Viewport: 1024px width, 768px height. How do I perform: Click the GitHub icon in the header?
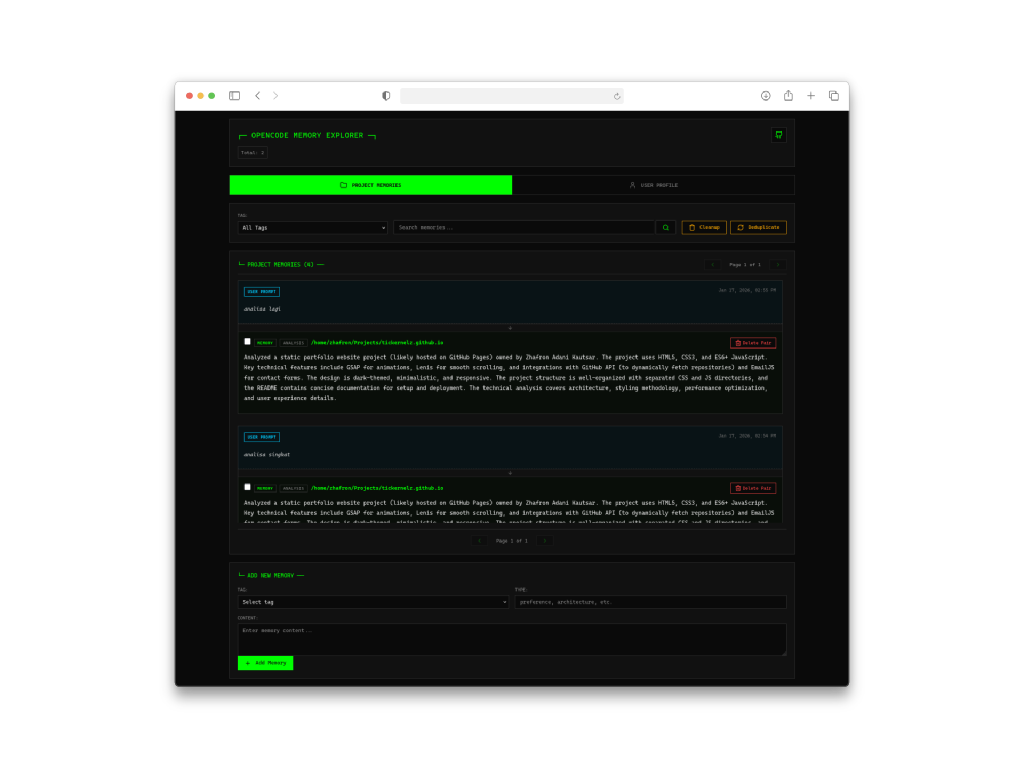[778, 135]
